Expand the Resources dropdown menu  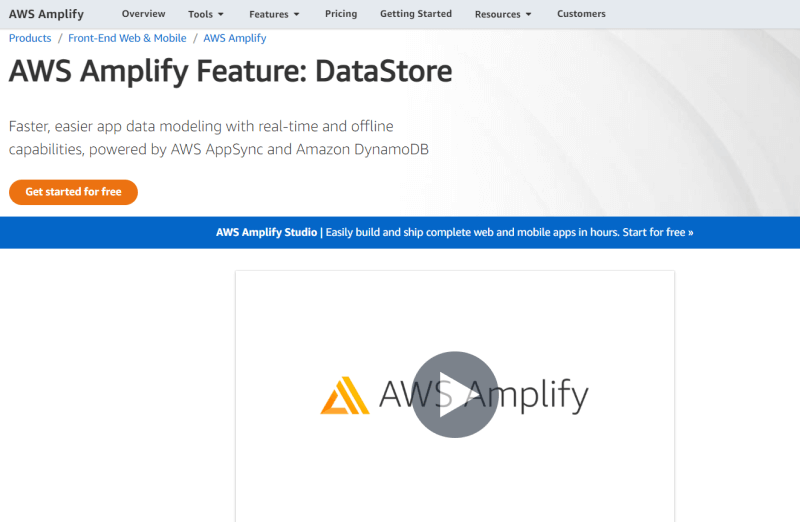503,14
